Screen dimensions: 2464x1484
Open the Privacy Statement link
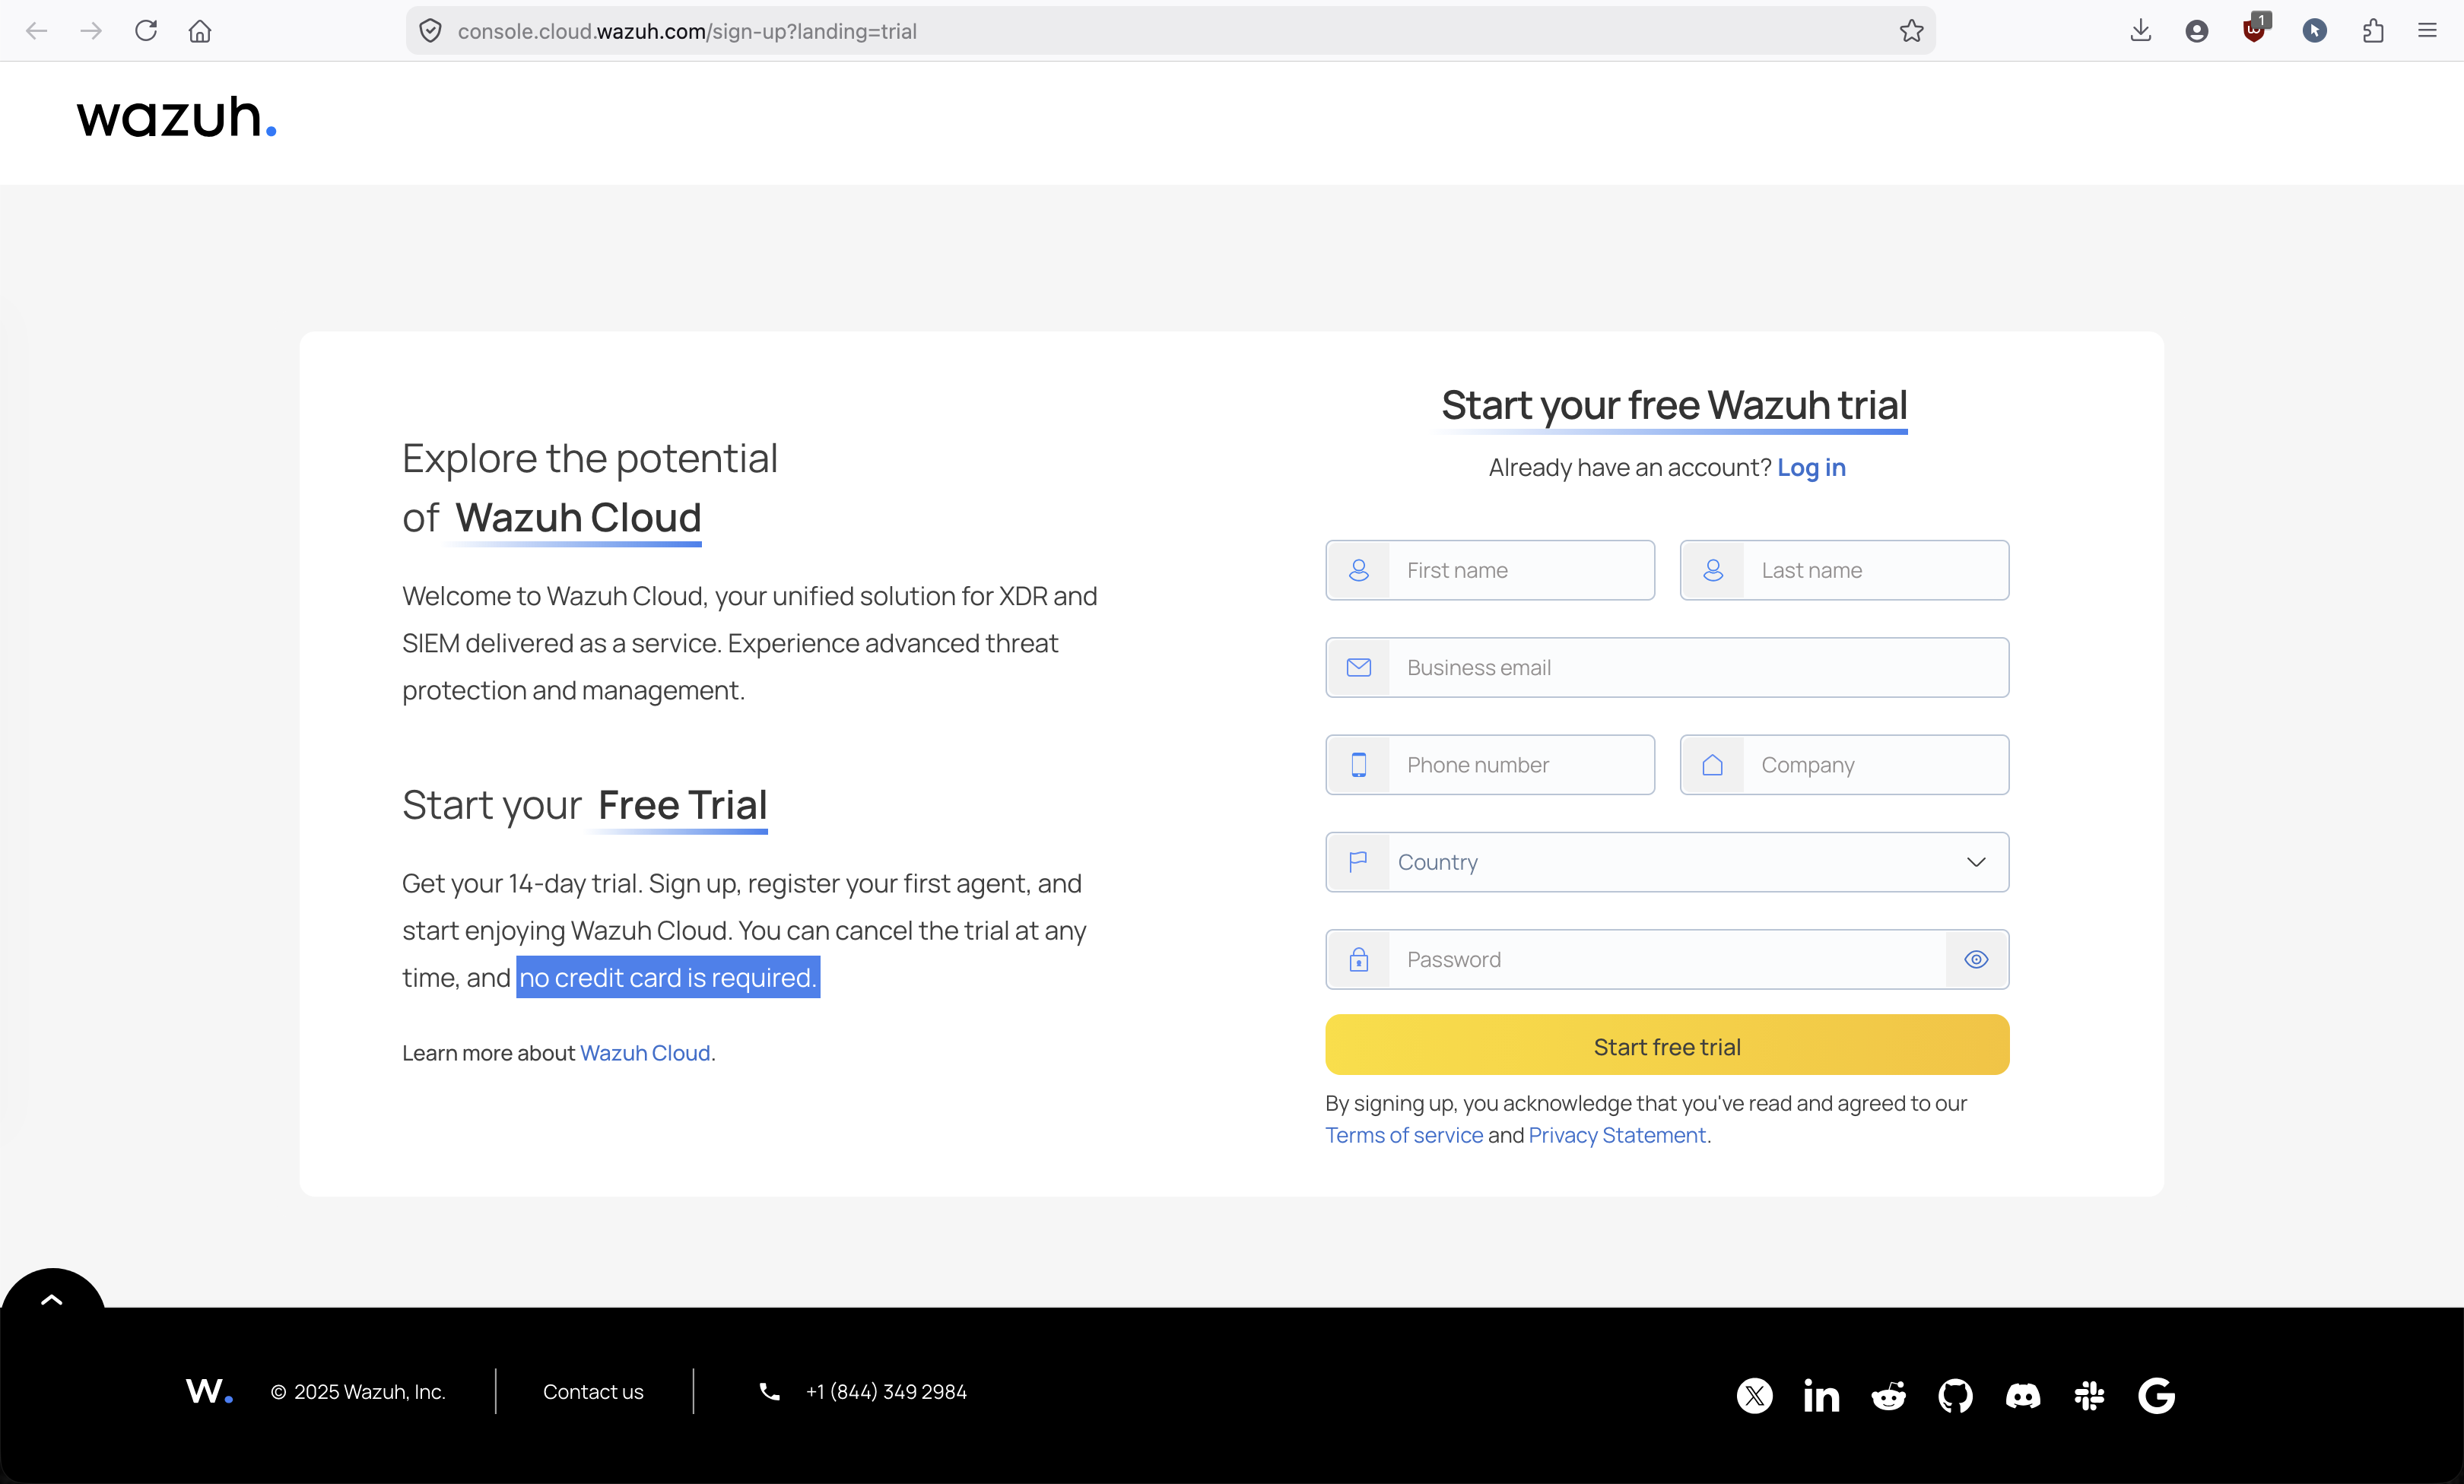pyautogui.click(x=1617, y=1135)
